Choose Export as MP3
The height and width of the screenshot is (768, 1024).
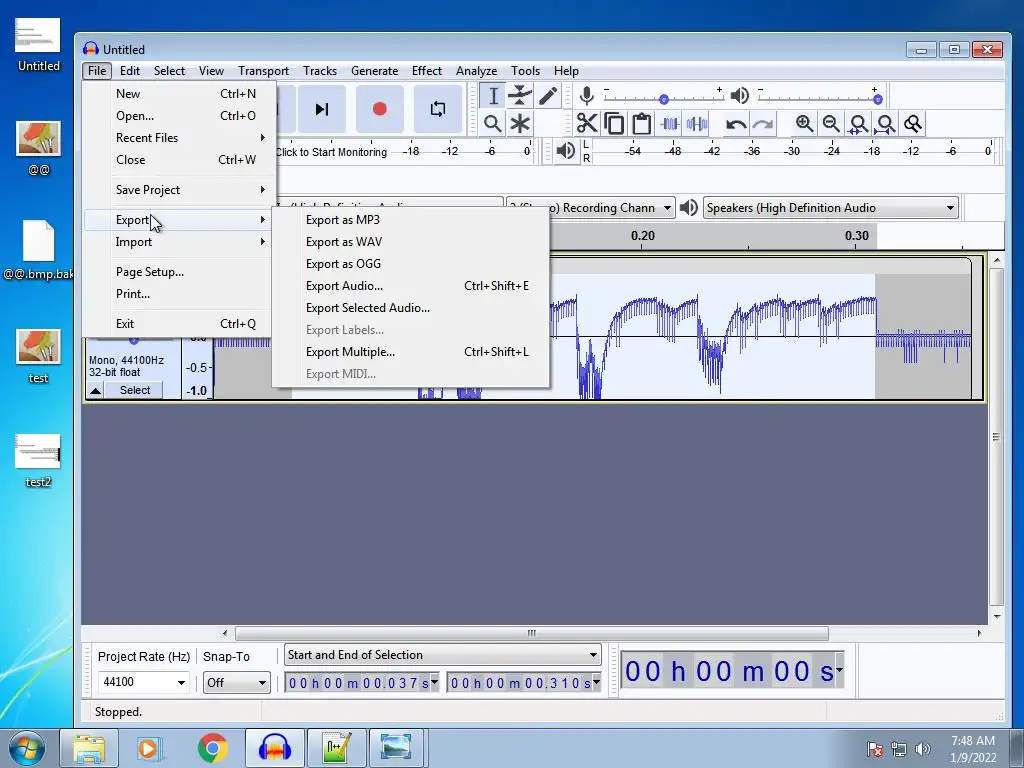point(410,220)
